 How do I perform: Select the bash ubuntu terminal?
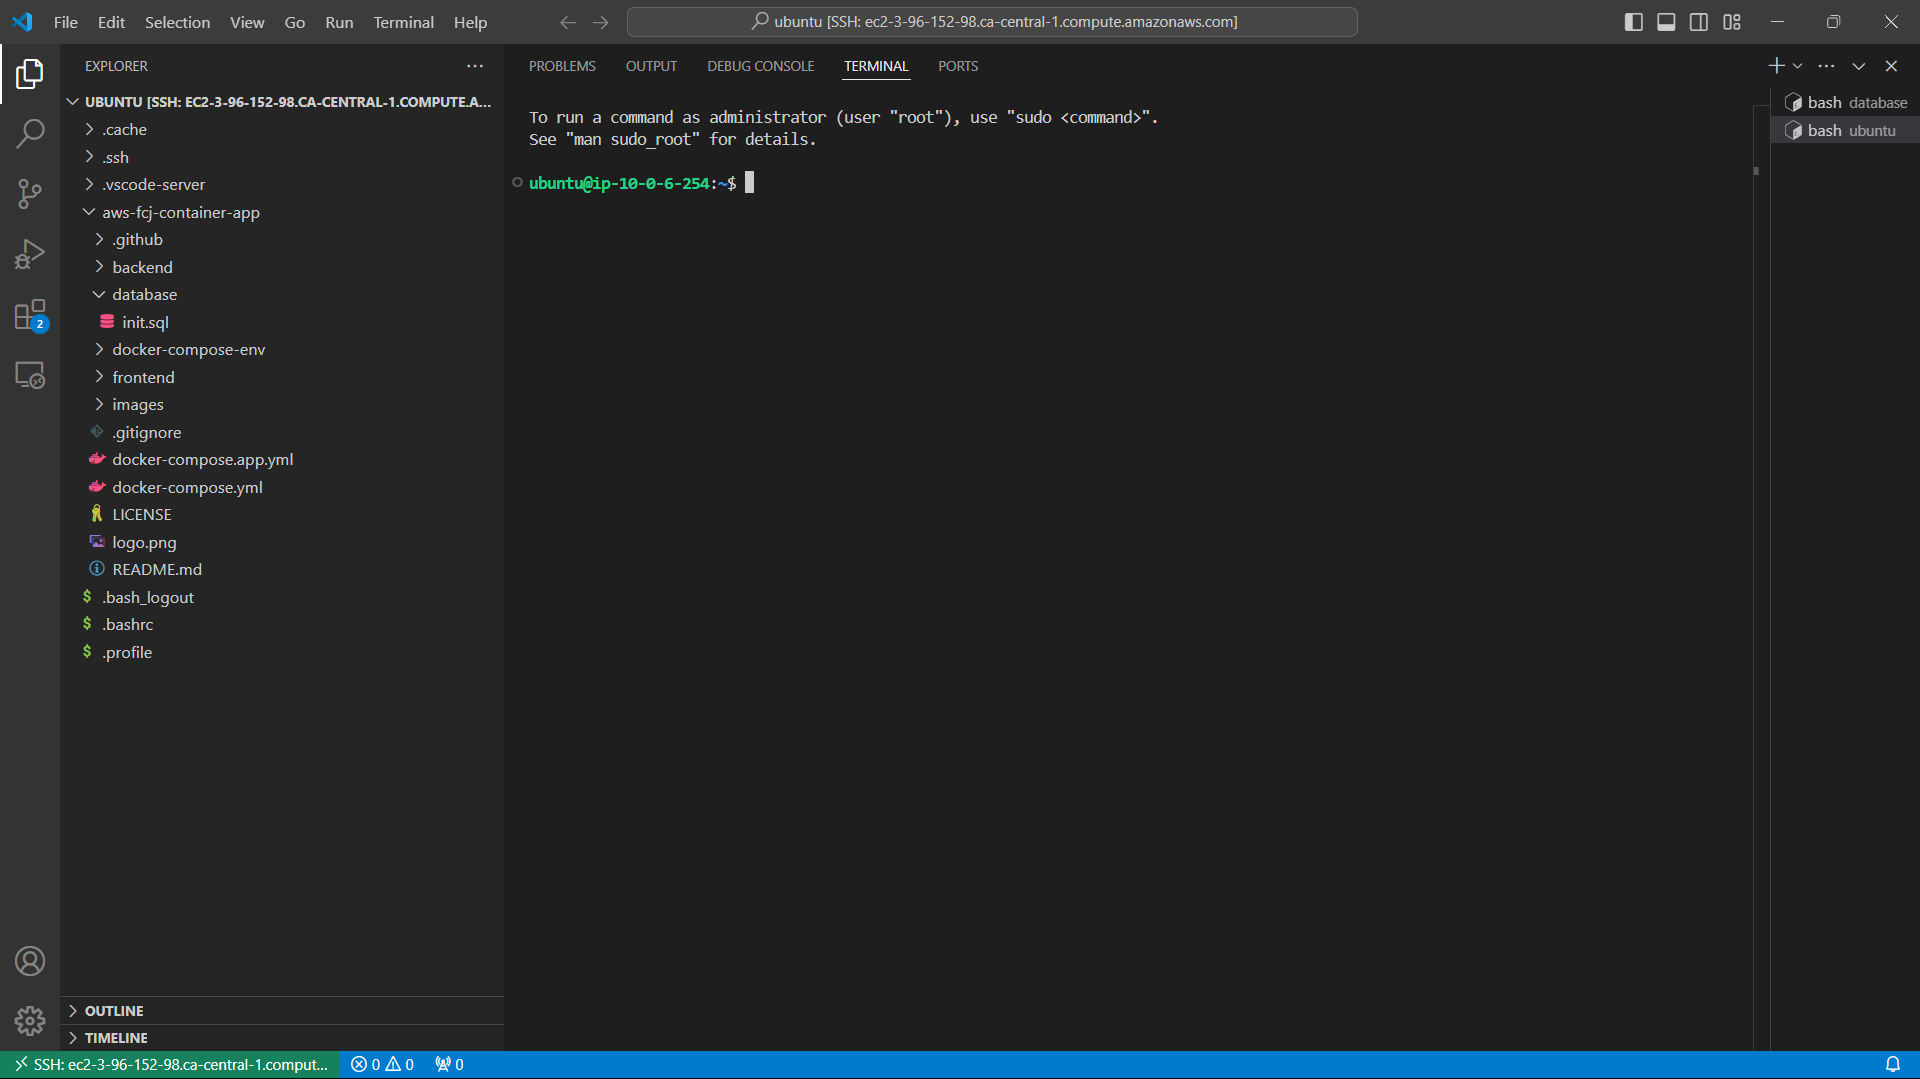(x=1845, y=130)
